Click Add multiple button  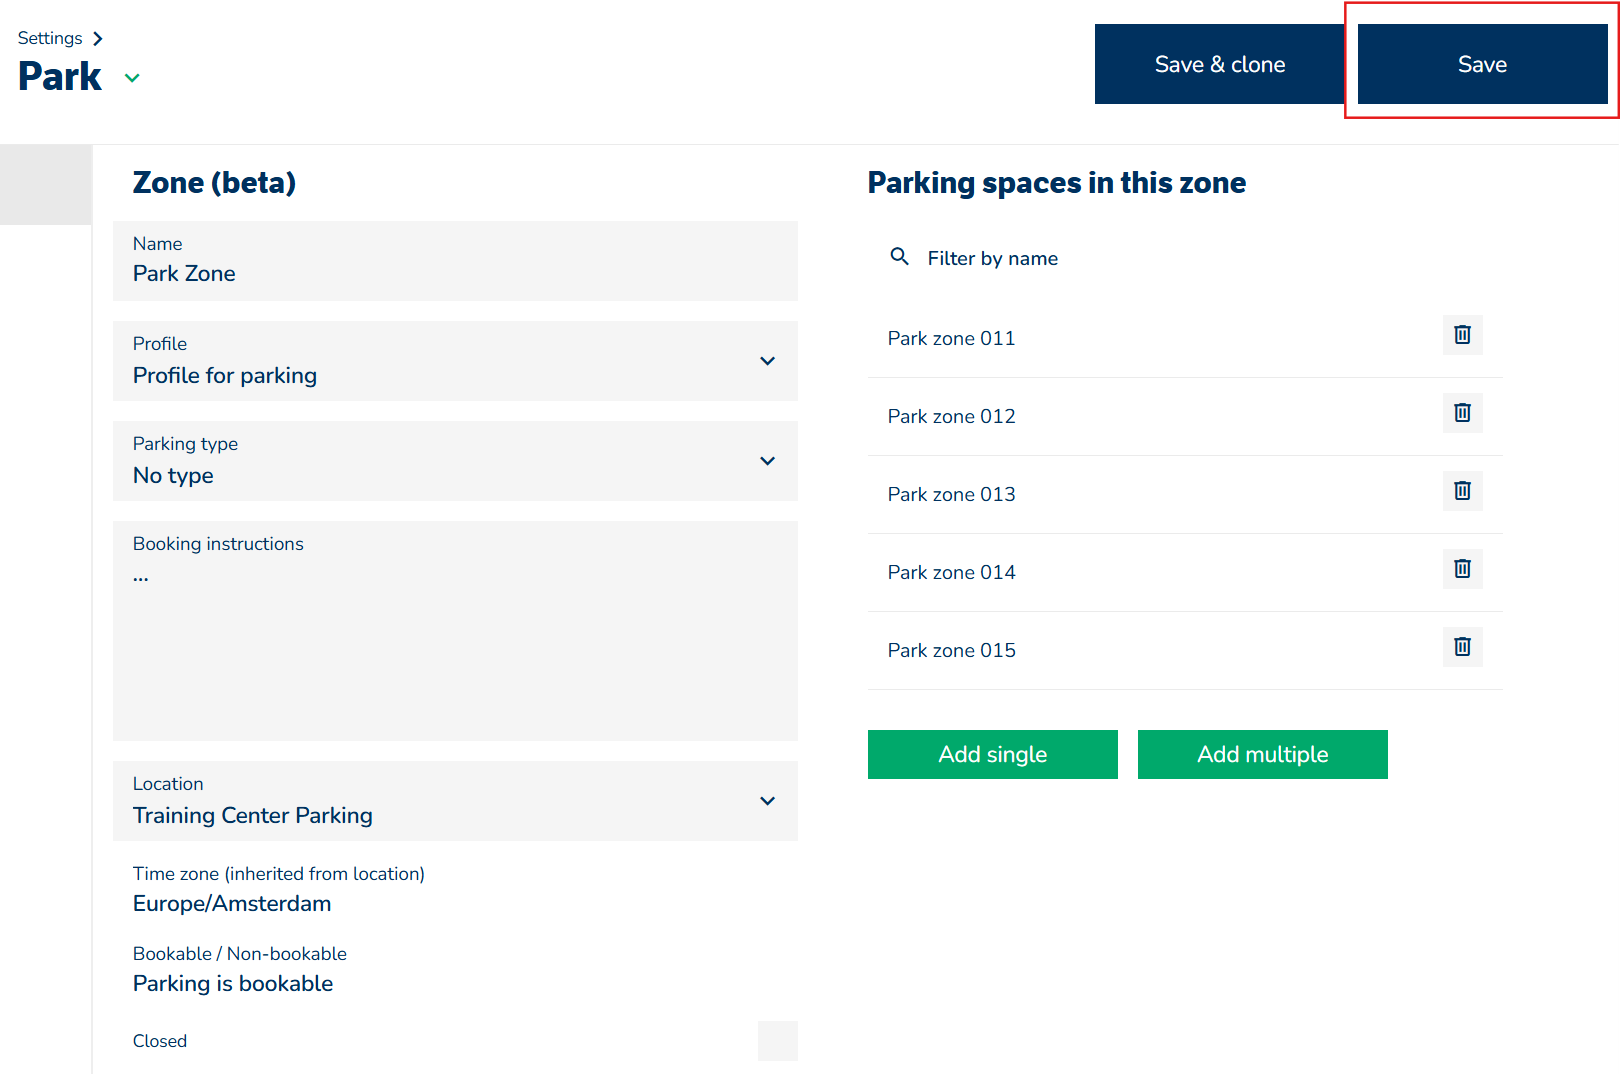coord(1262,754)
